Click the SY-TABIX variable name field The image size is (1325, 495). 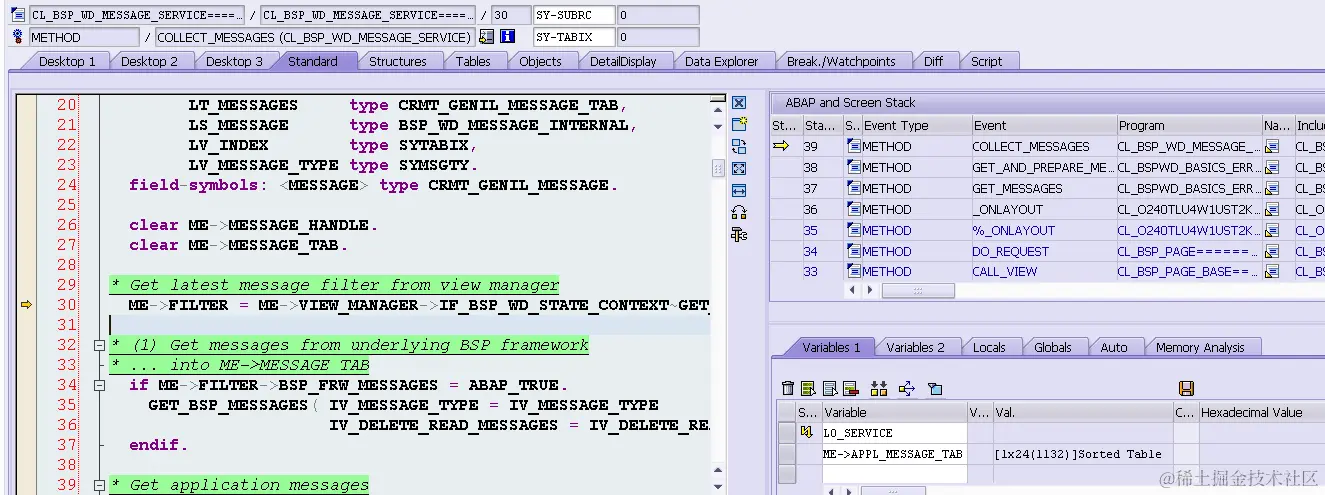pyautogui.click(x=573, y=37)
